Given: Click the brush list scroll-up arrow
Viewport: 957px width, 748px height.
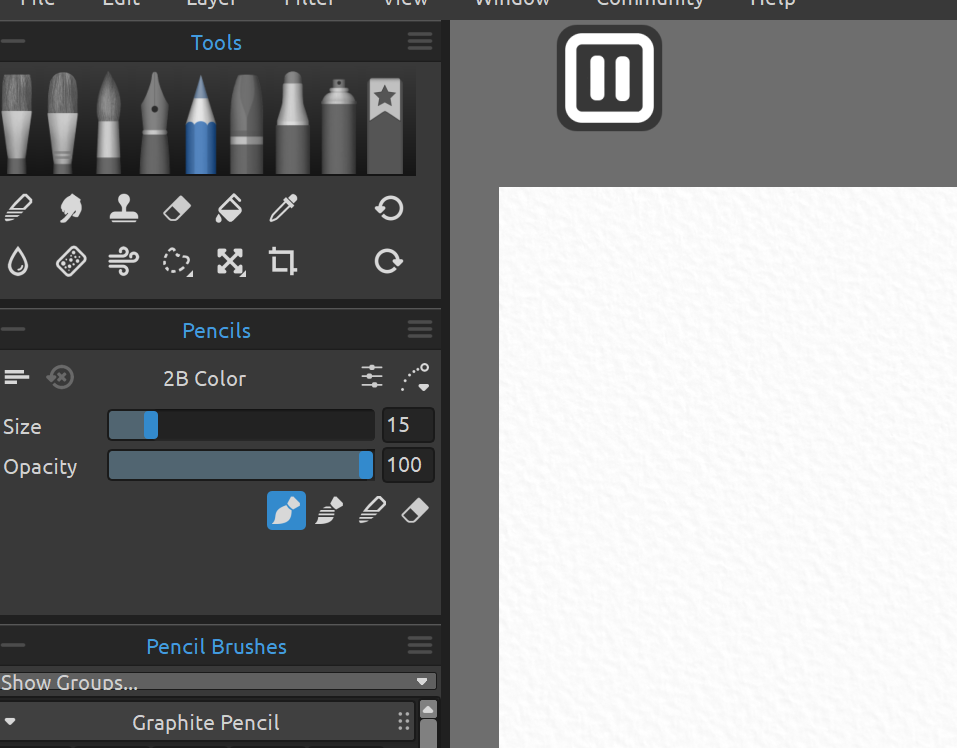Looking at the screenshot, I should coord(428,709).
